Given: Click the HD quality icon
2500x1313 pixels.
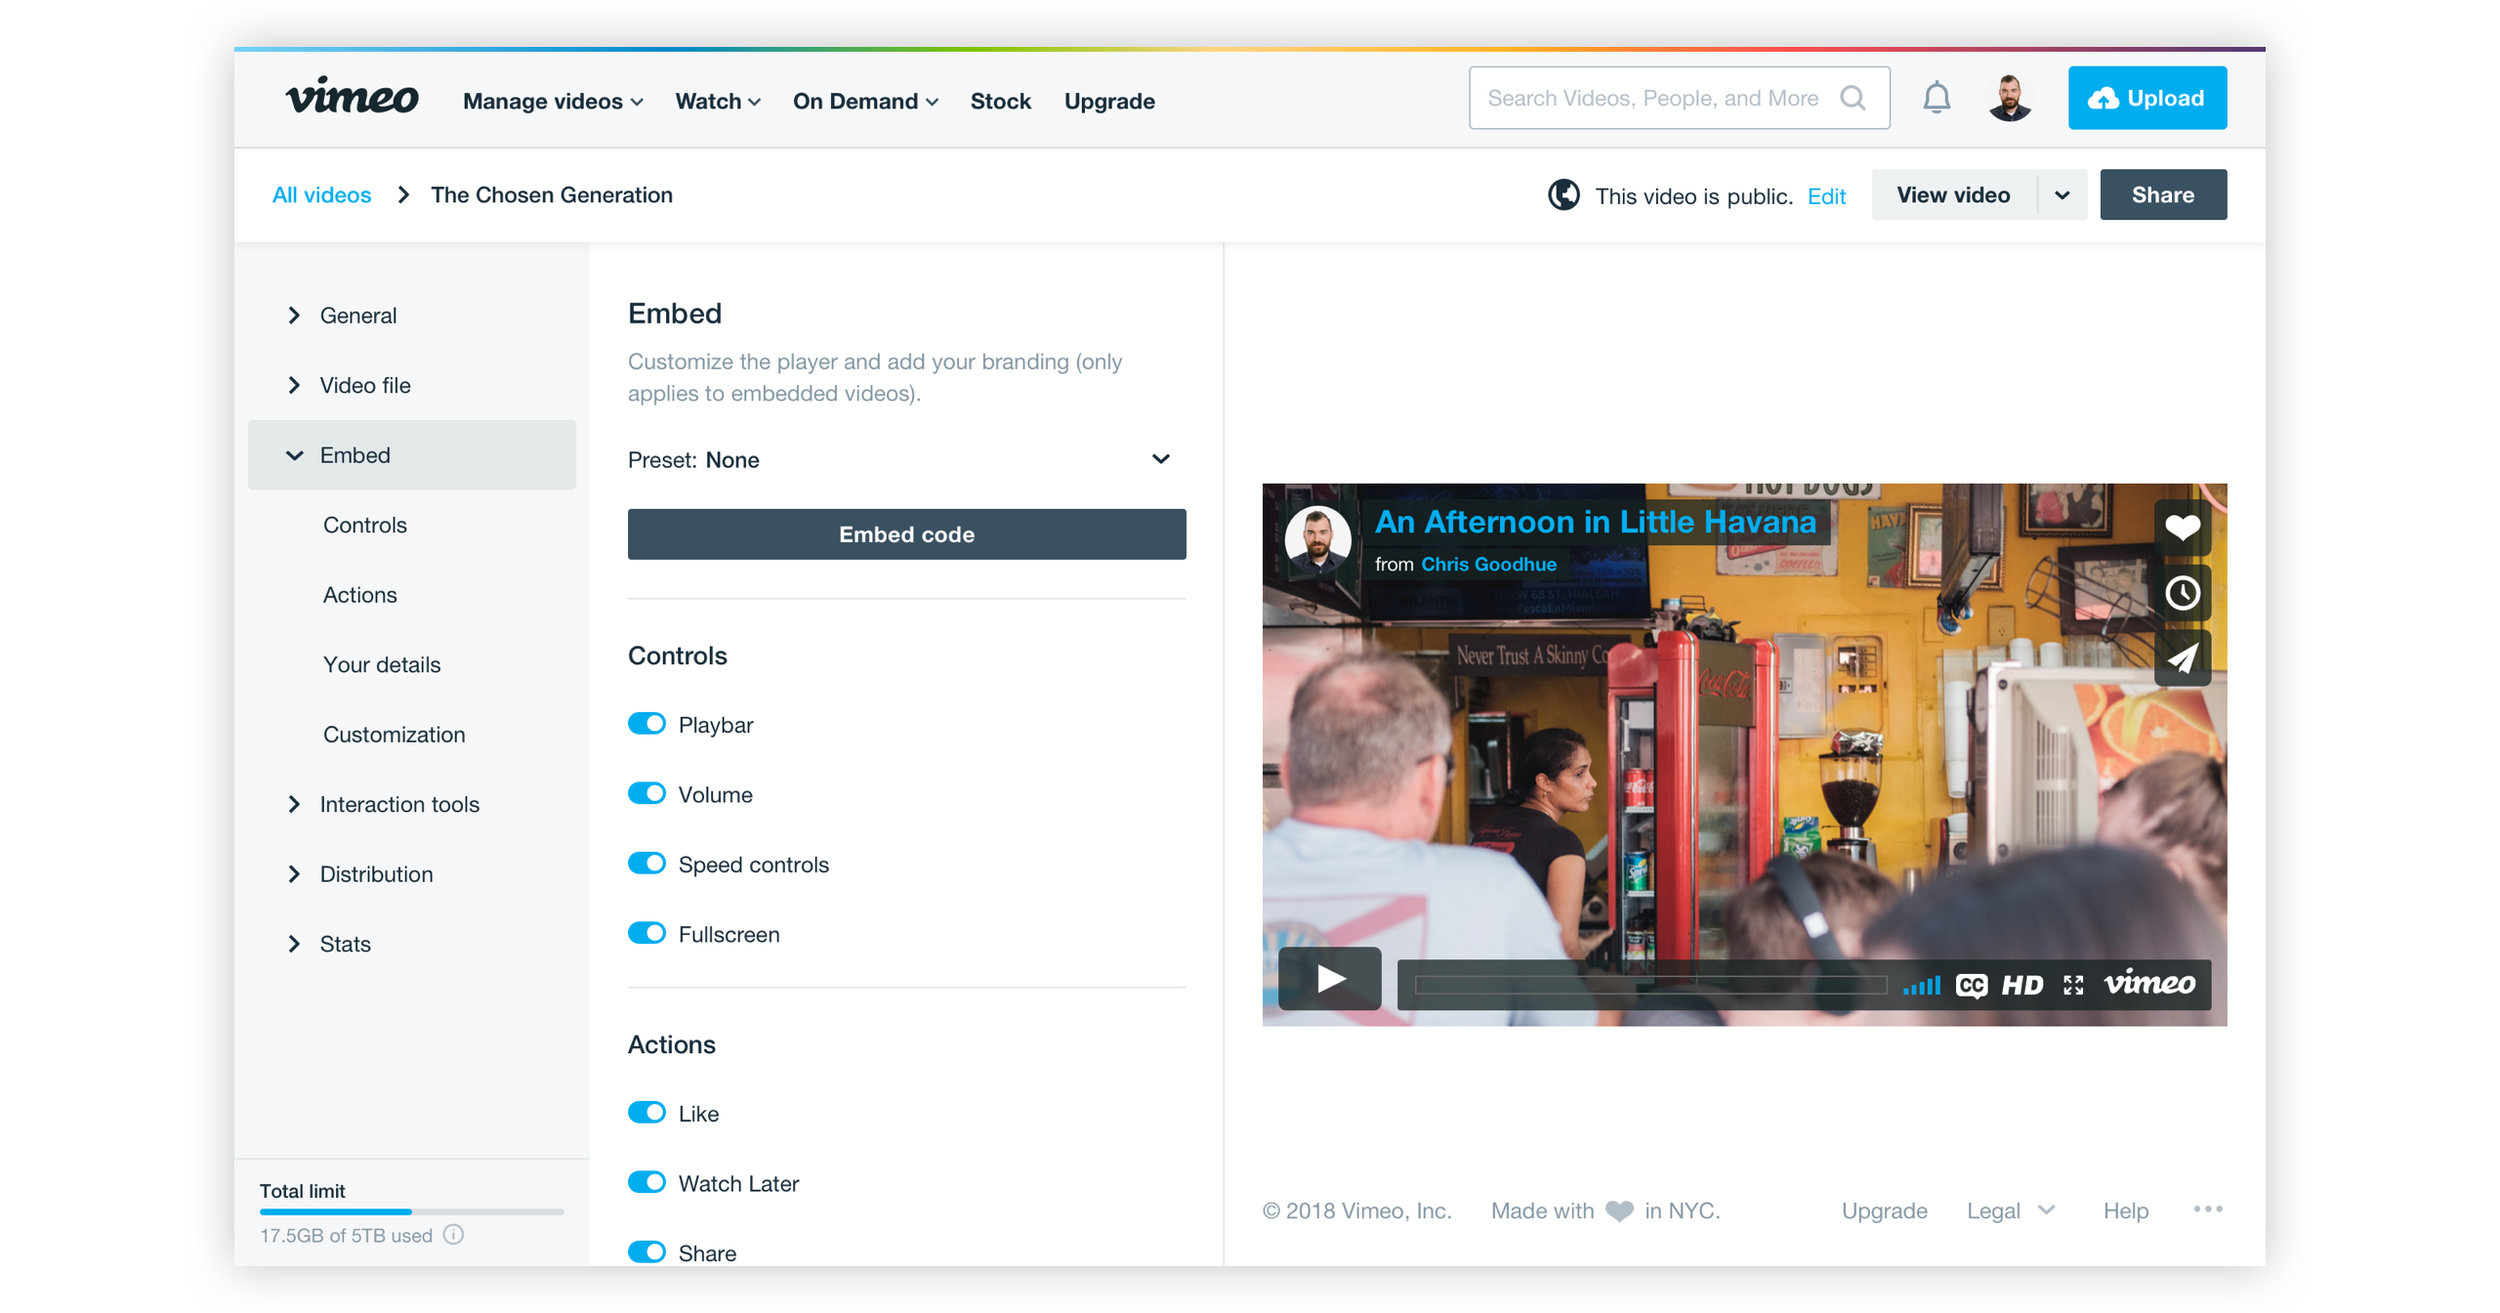Looking at the screenshot, I should (2022, 986).
